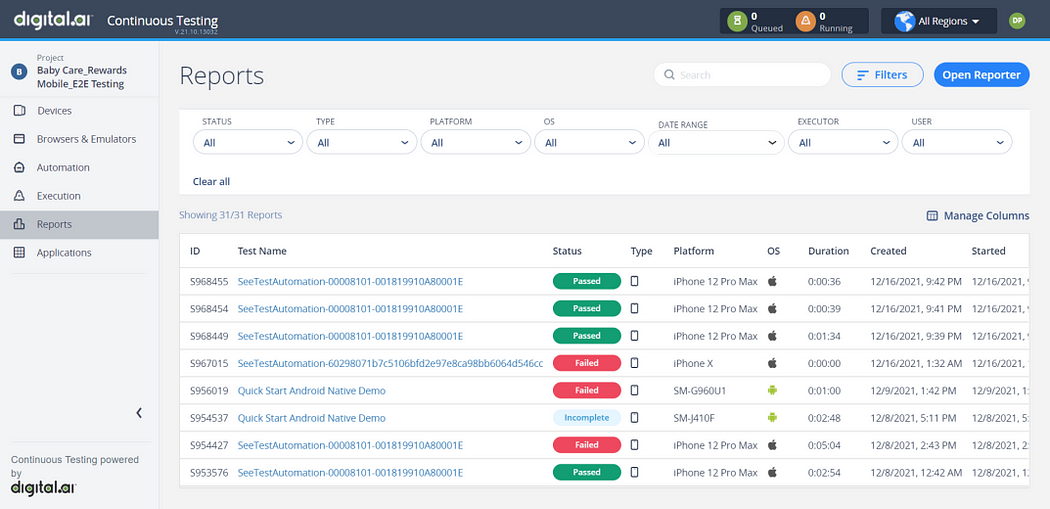Click the ID cell S953576

pyautogui.click(x=209, y=472)
